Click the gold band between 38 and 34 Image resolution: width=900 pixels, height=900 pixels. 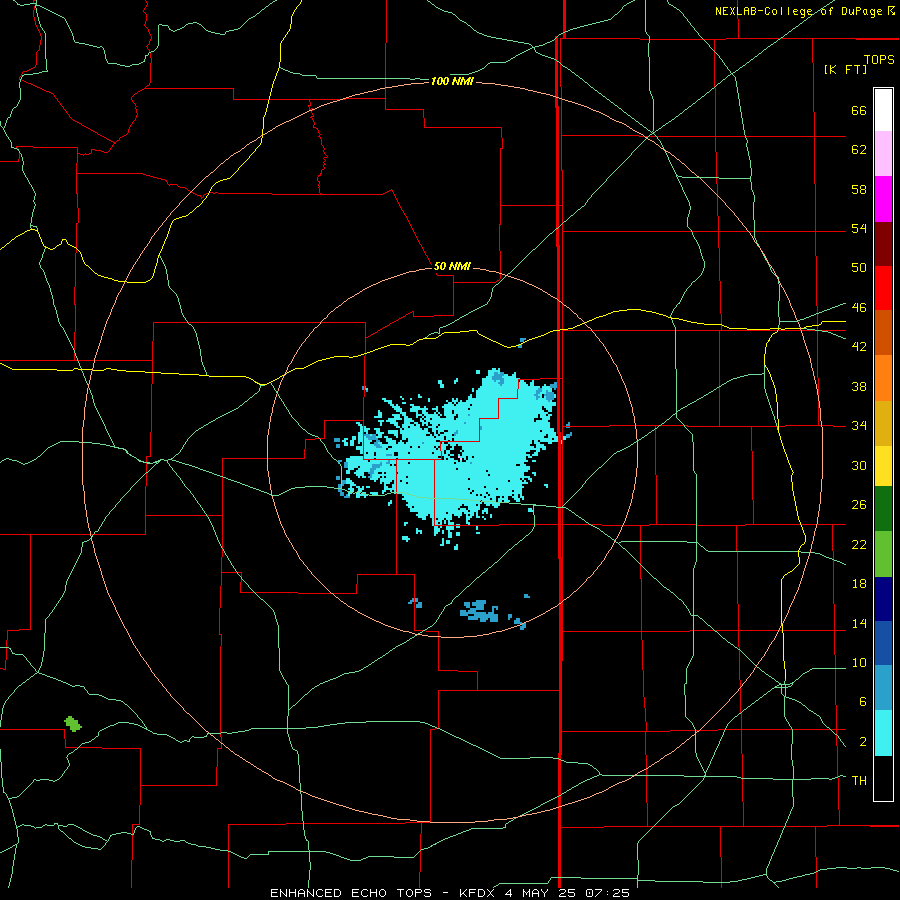[883, 423]
